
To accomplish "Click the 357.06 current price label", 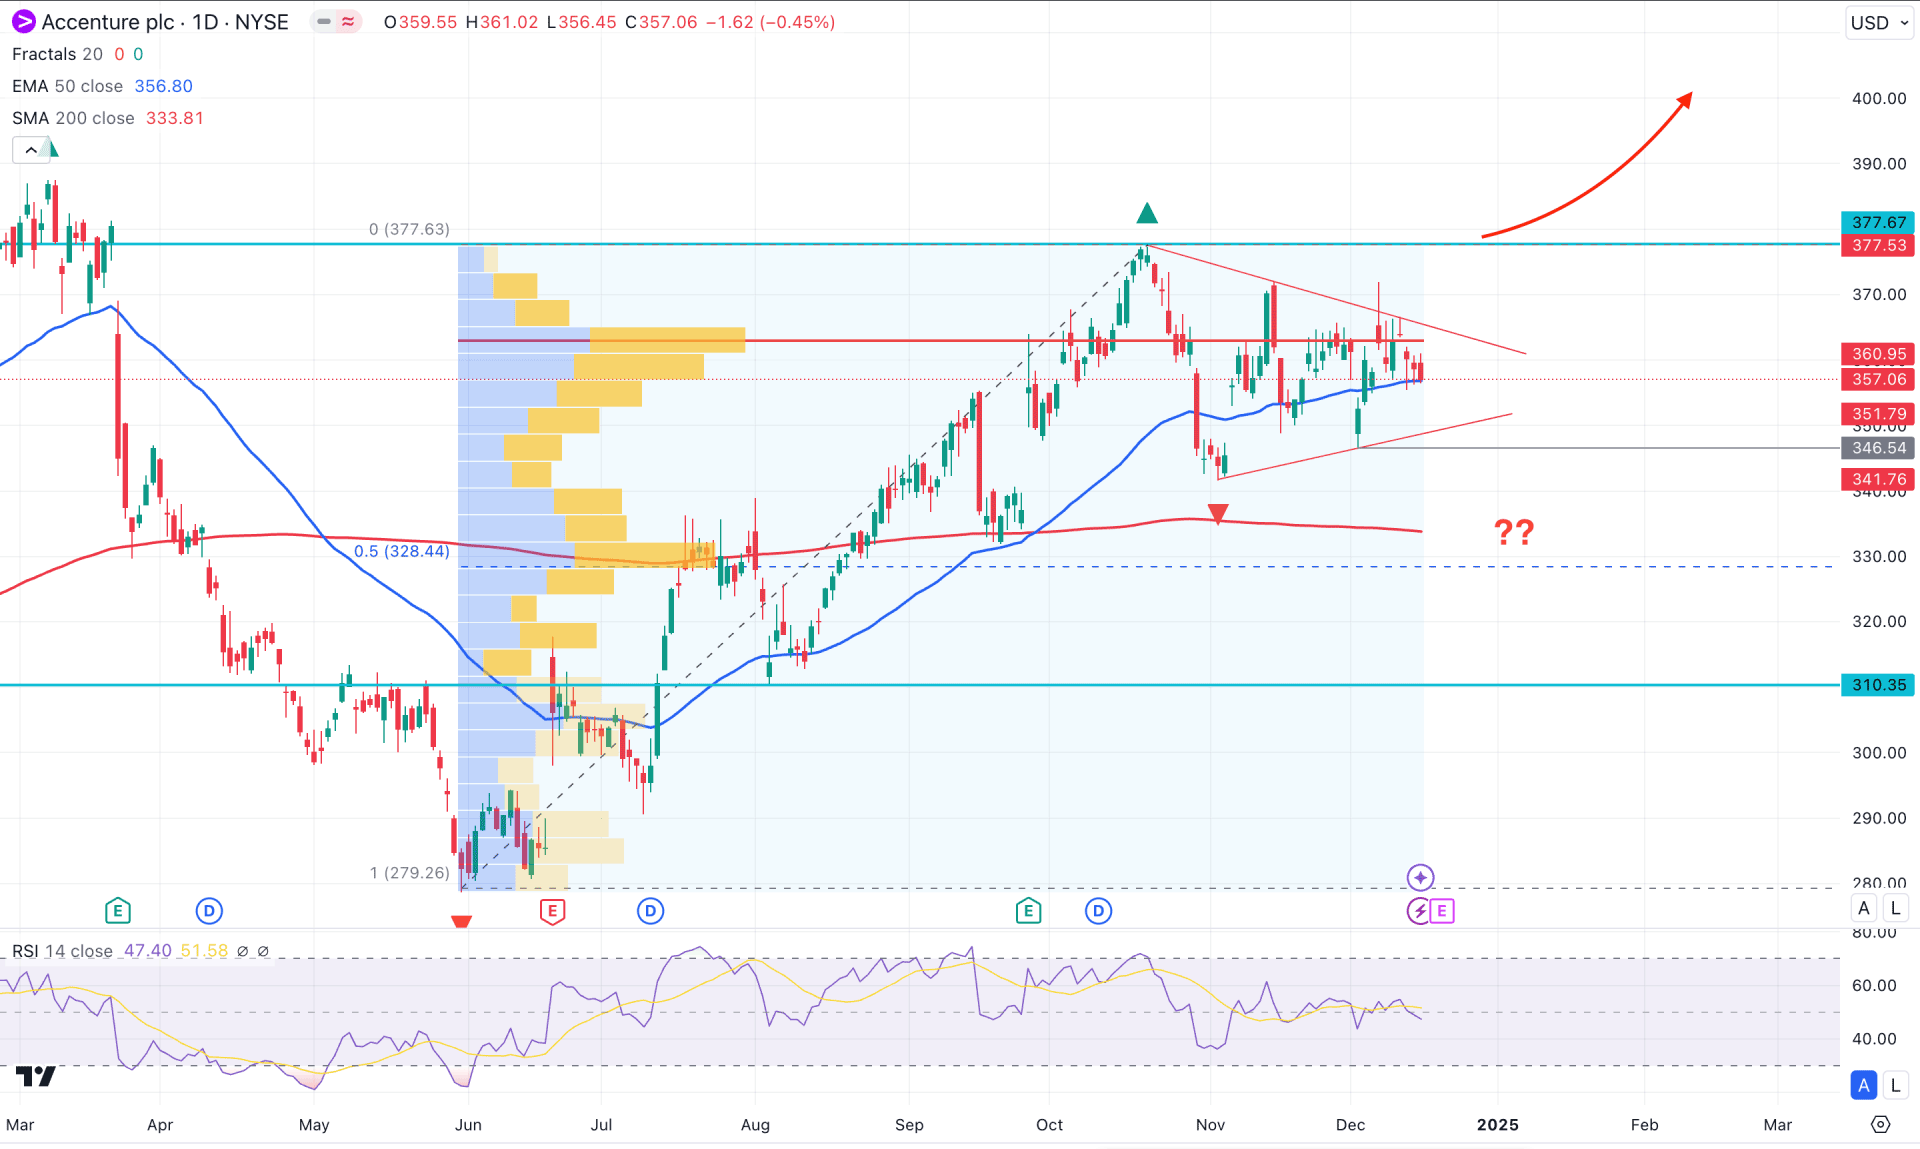I will point(1878,379).
